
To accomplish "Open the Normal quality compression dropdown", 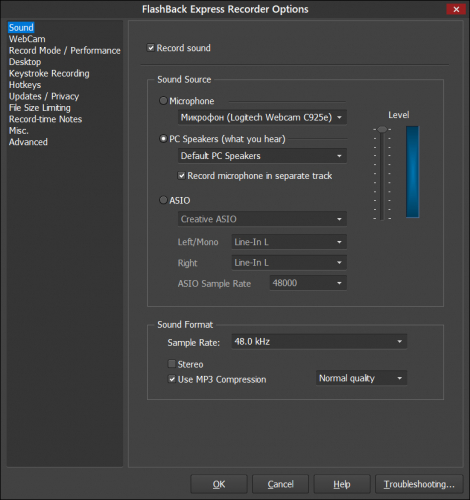I will tap(361, 378).
